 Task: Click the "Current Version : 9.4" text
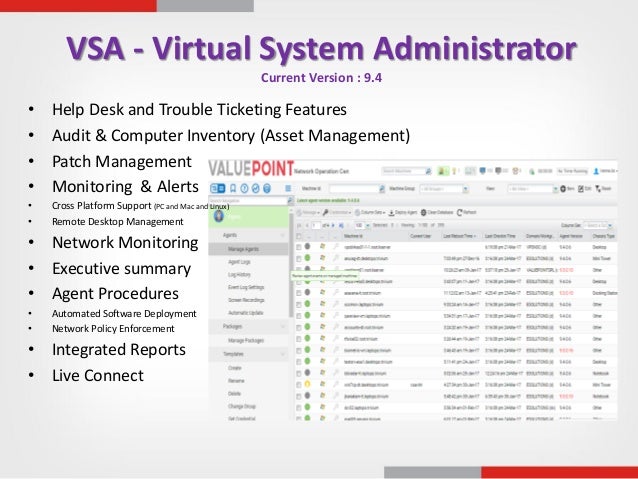click(321, 78)
